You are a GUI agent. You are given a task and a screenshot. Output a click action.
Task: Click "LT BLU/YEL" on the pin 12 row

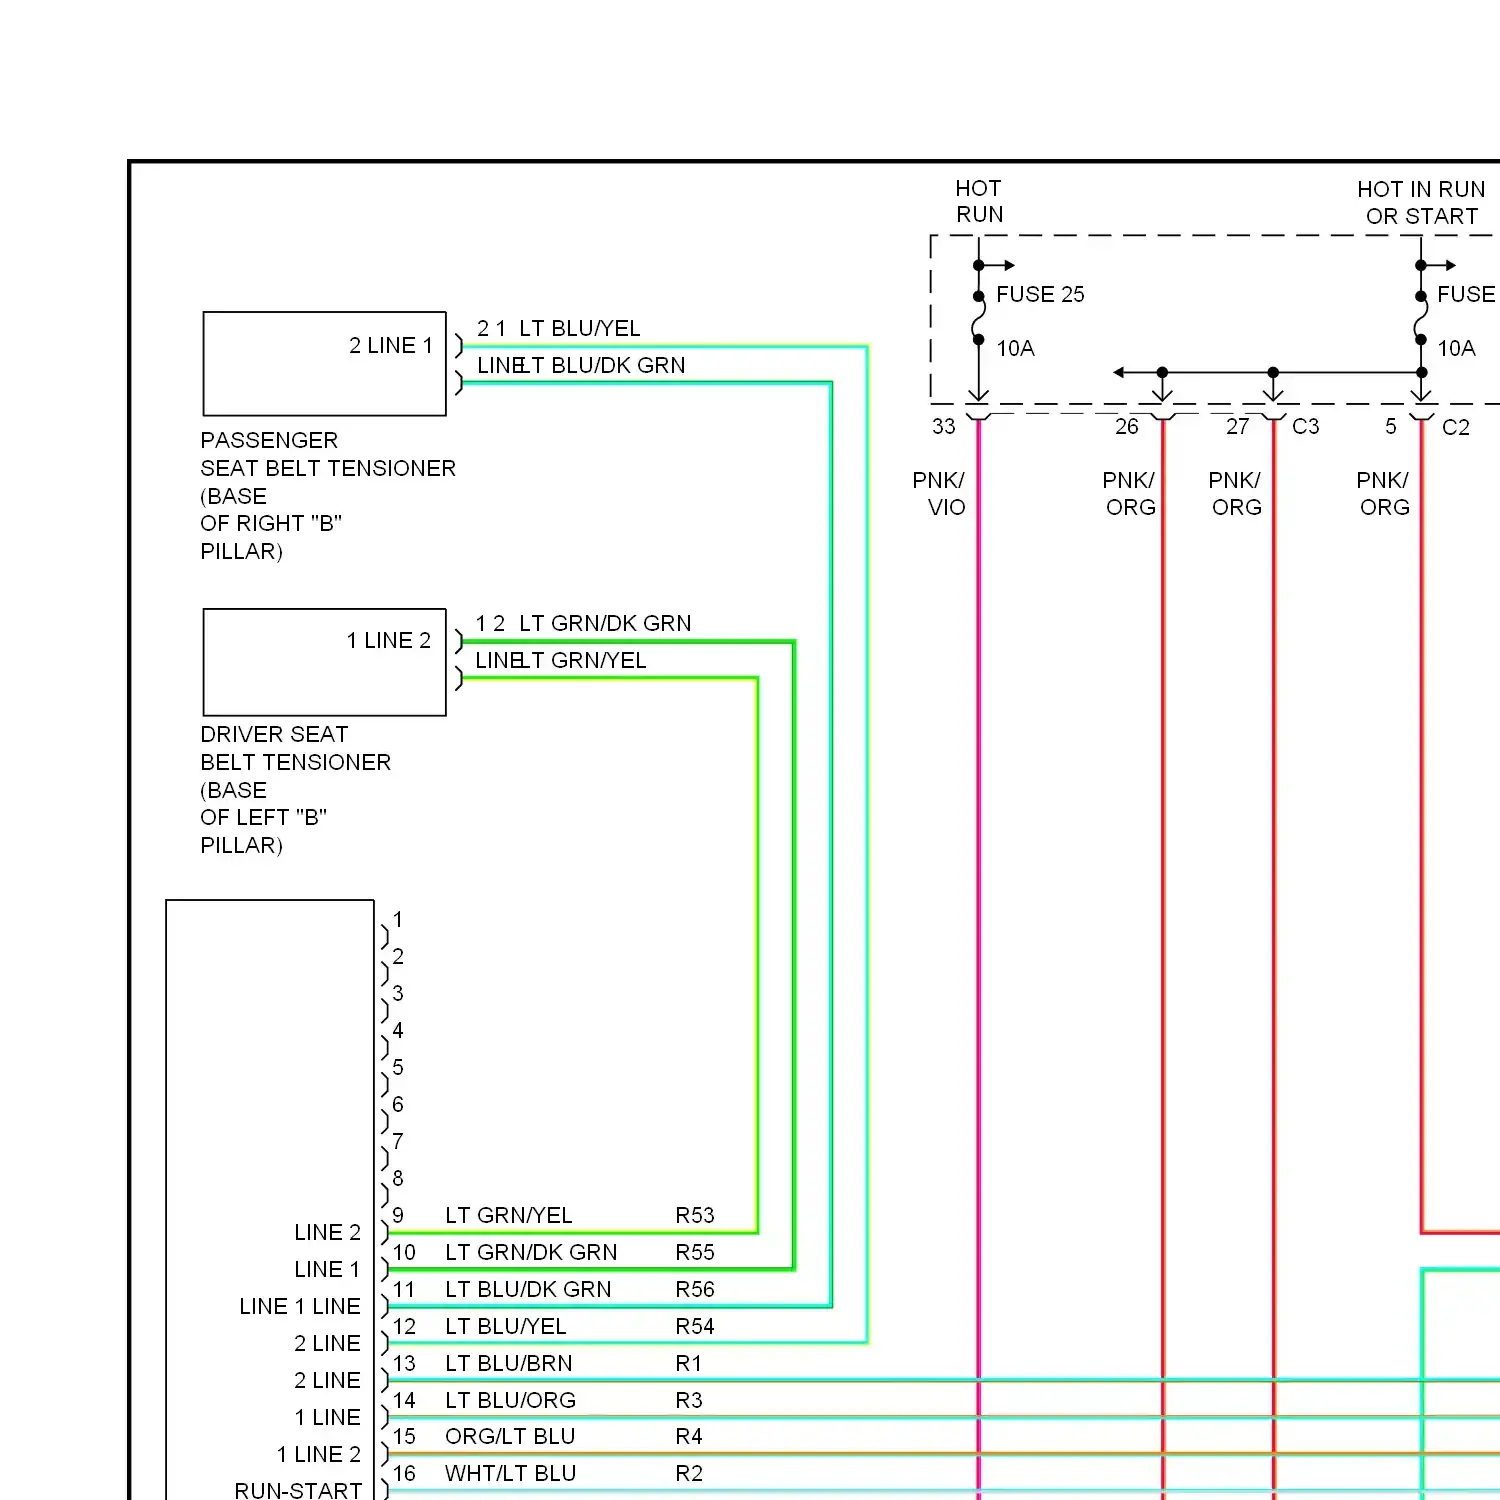506,1326
